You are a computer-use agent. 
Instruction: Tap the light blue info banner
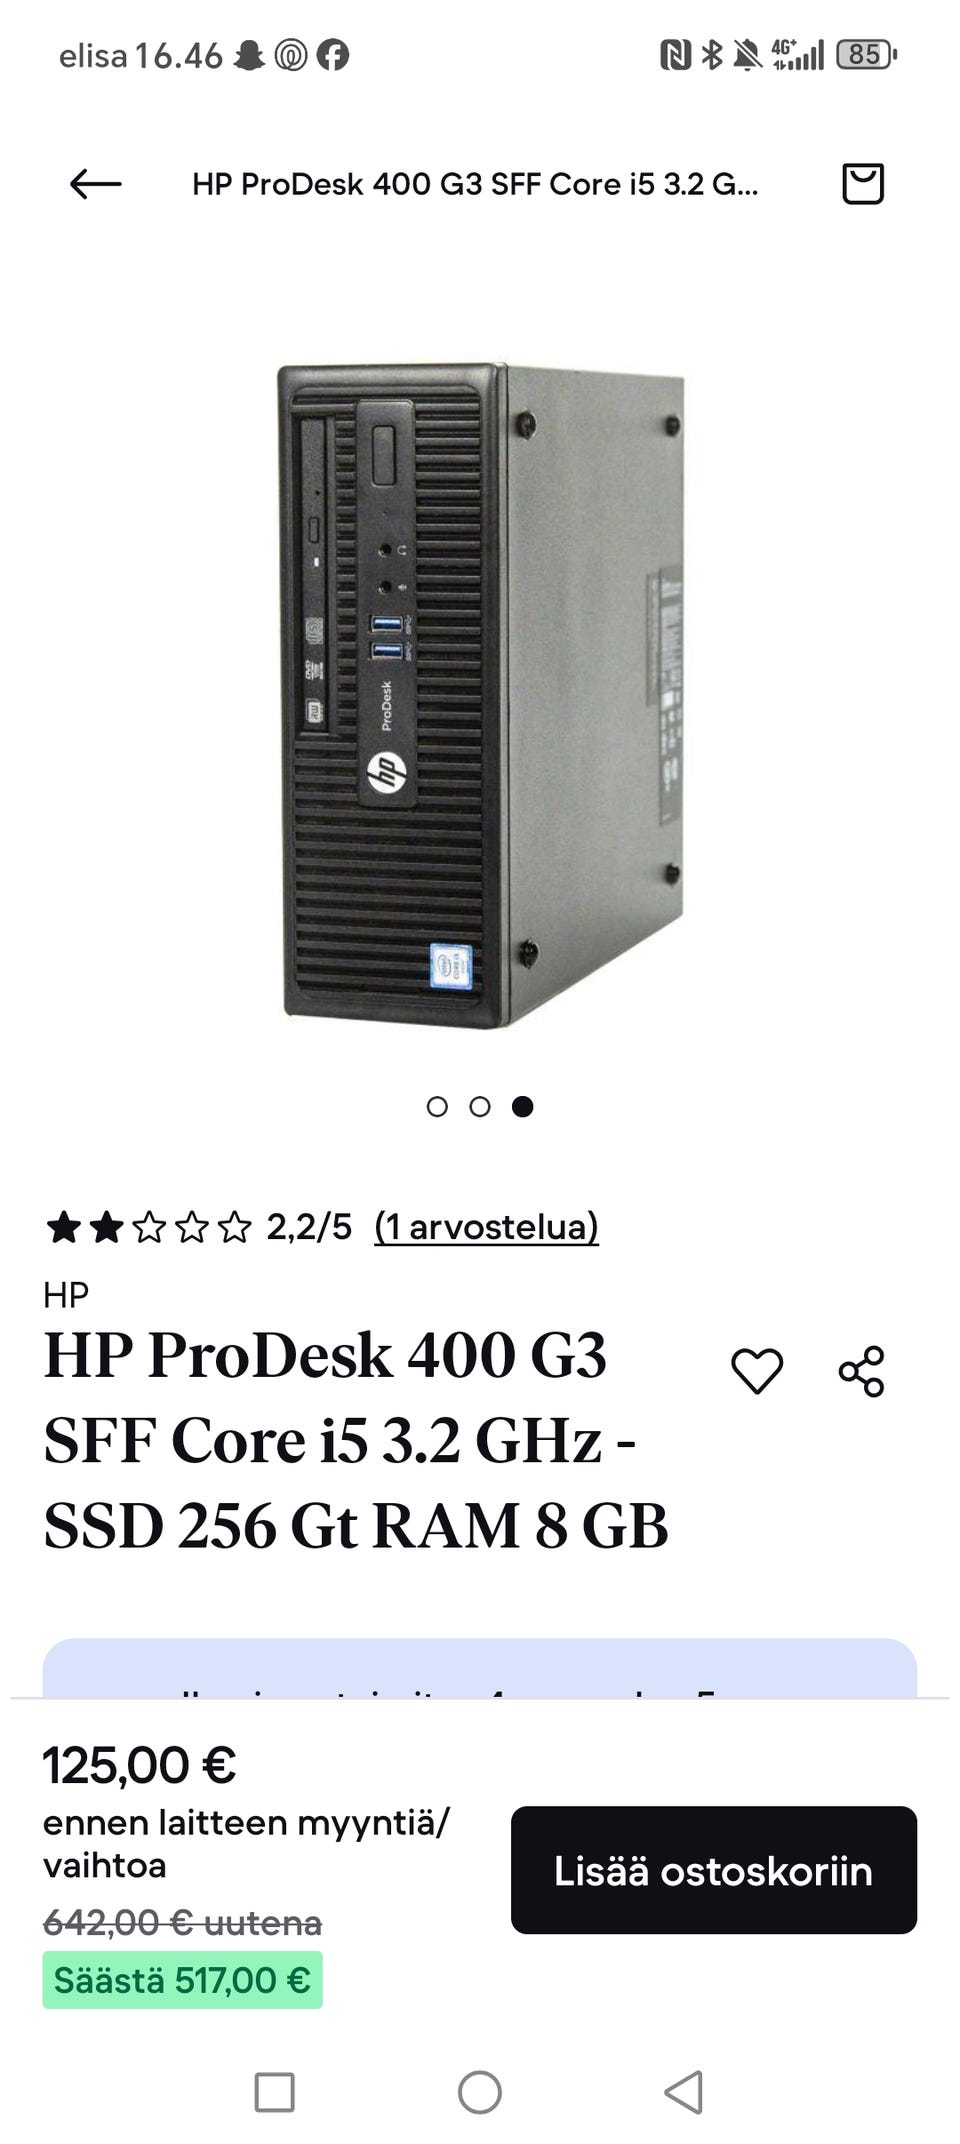pyautogui.click(x=480, y=1667)
